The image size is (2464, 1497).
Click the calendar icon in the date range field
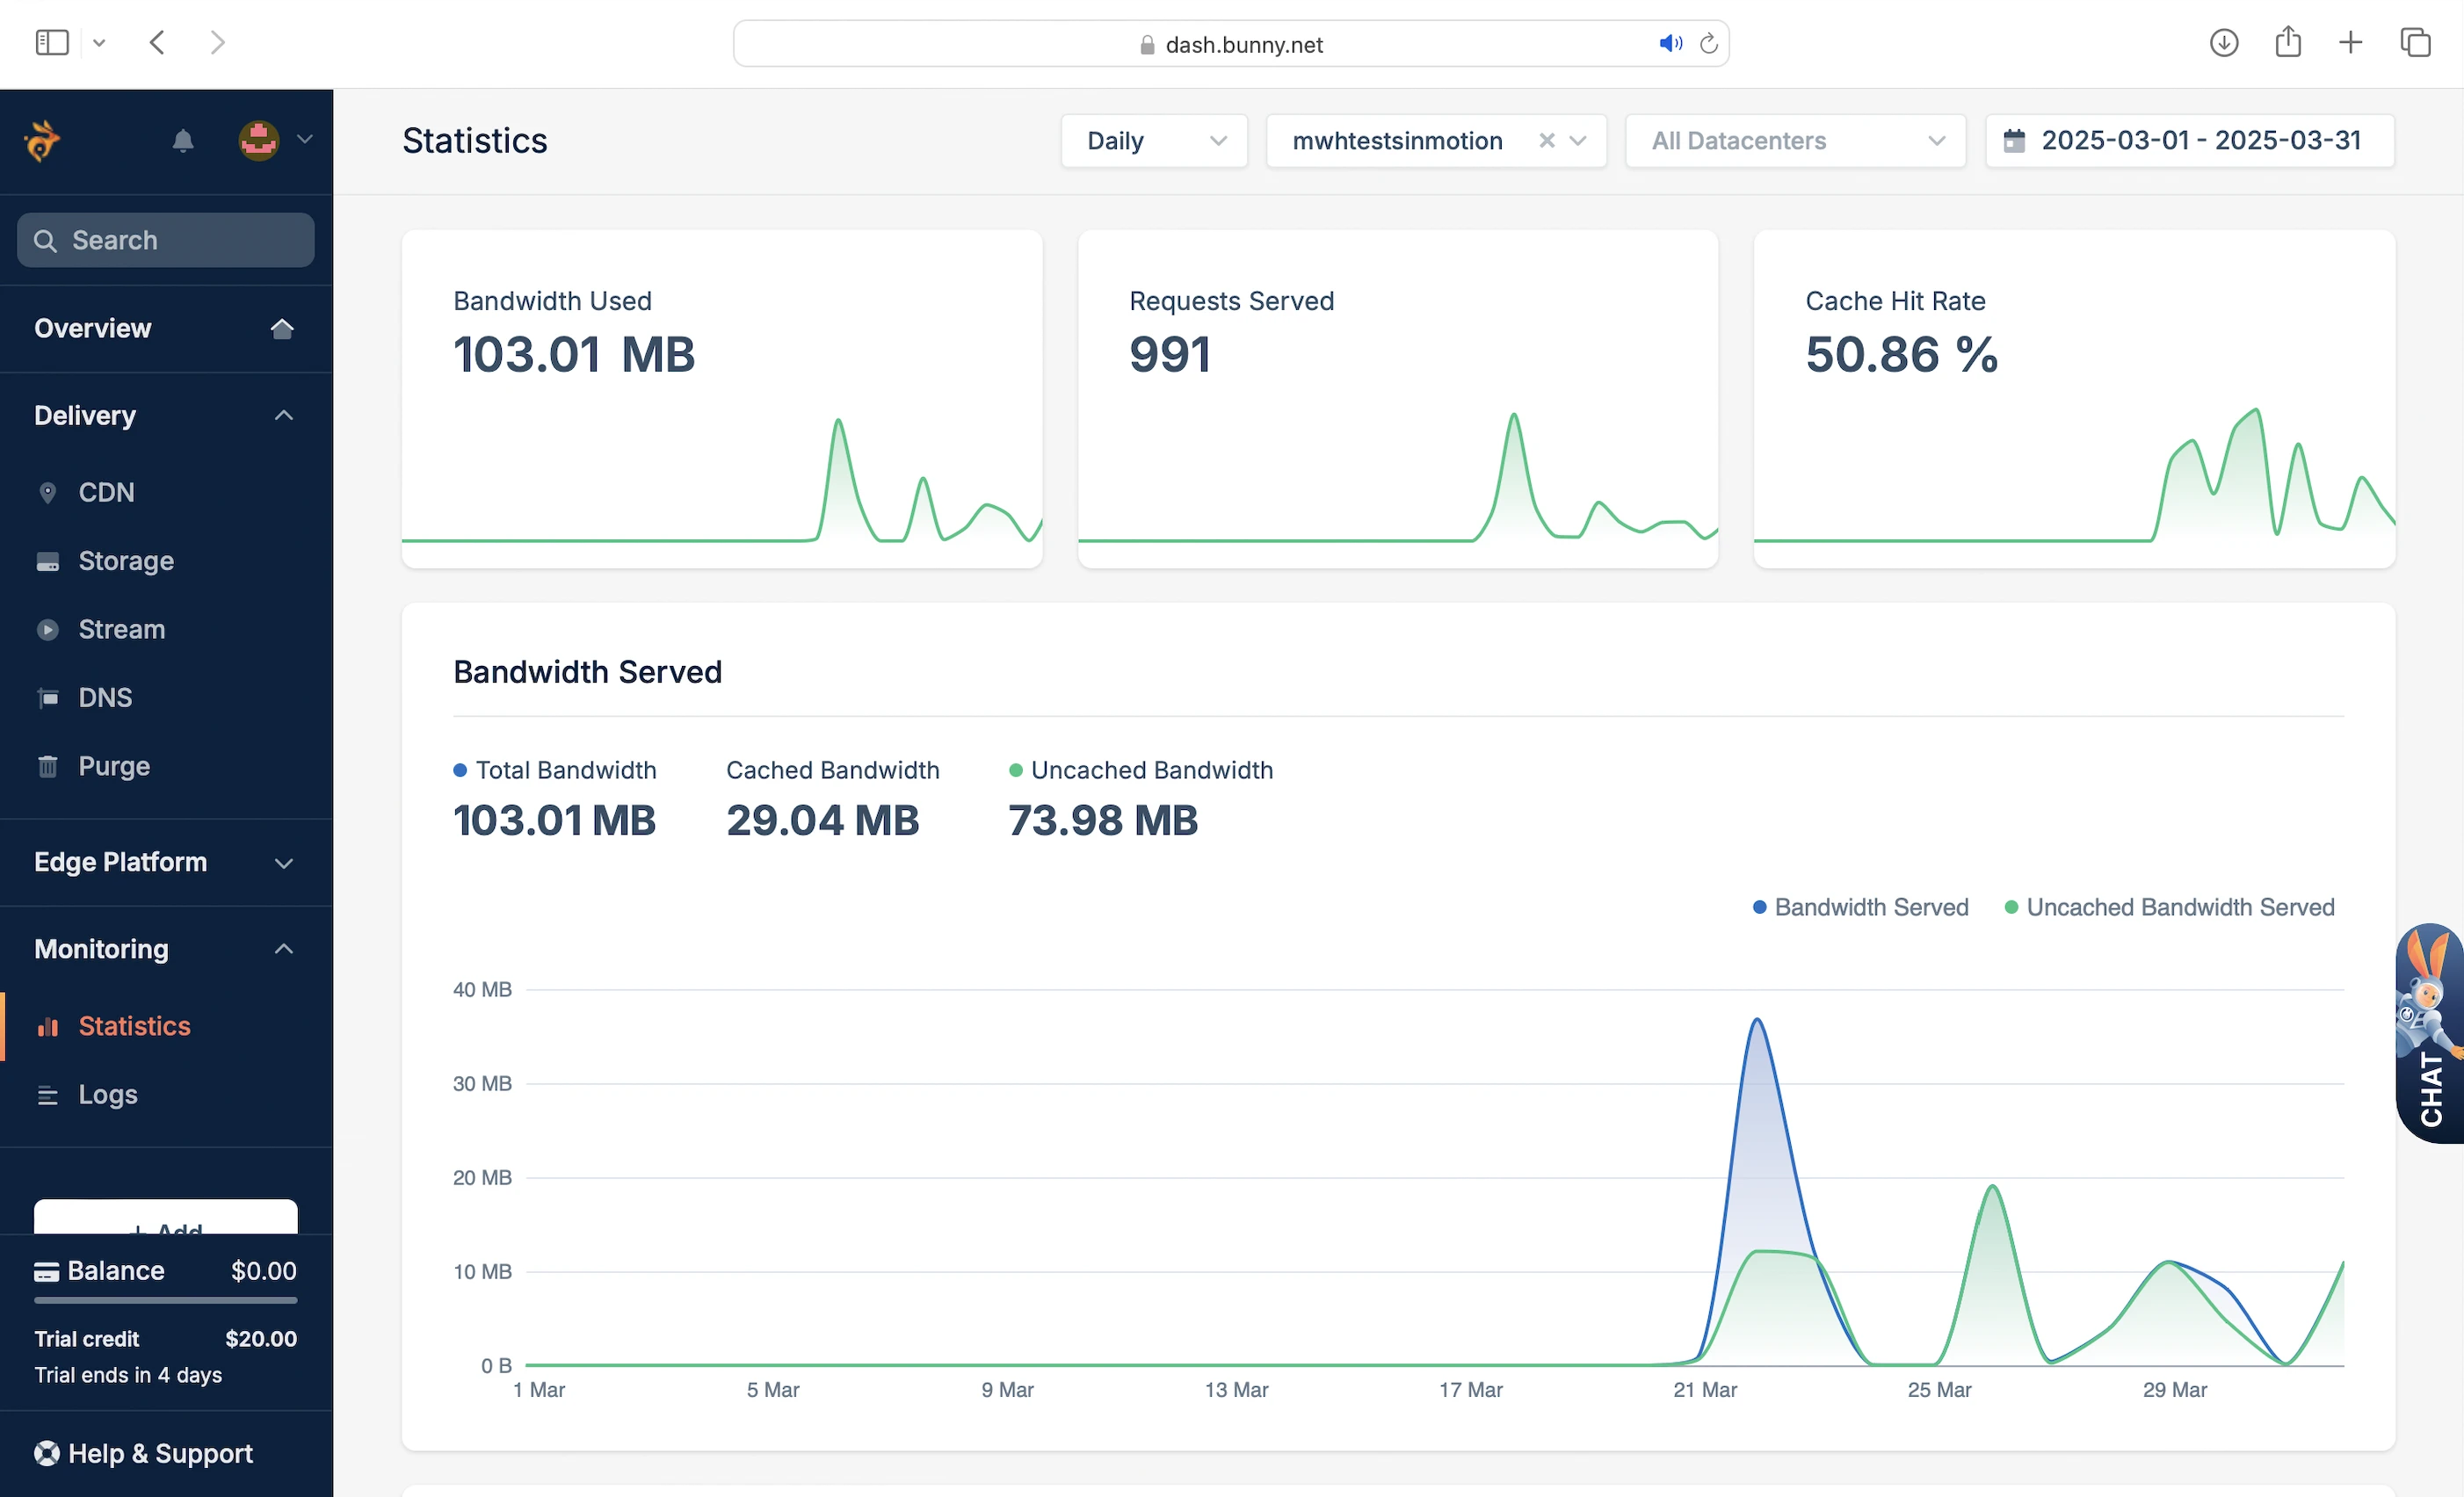tap(2013, 141)
